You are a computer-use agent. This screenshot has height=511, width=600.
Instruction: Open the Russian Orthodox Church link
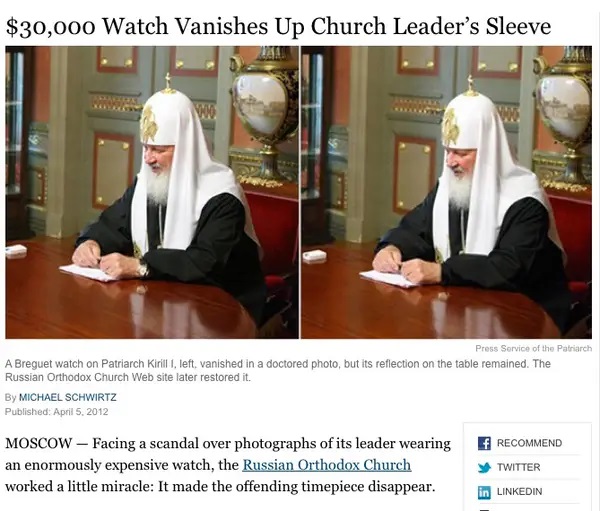327,465
